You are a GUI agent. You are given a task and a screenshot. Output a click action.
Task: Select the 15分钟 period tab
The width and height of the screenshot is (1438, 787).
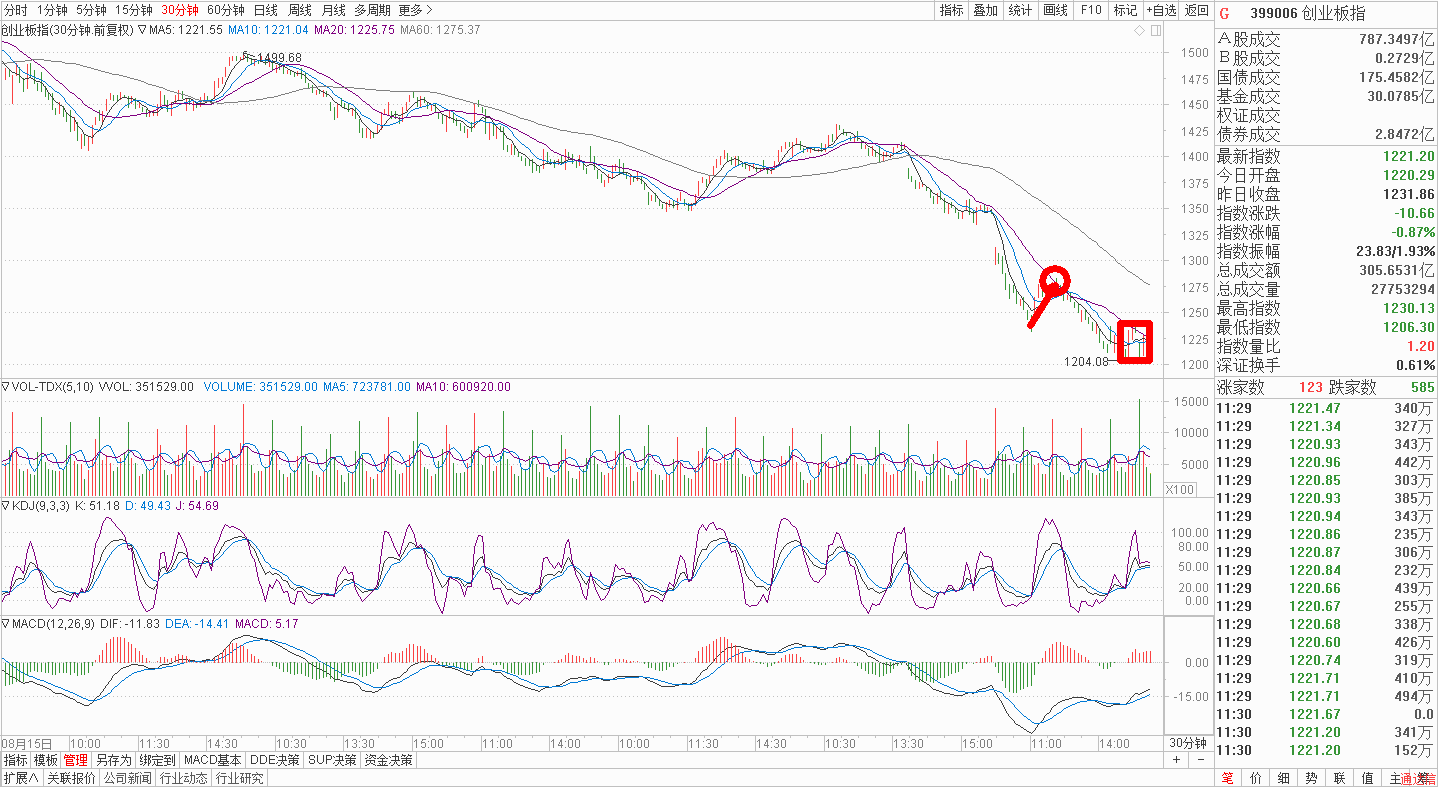tap(133, 10)
